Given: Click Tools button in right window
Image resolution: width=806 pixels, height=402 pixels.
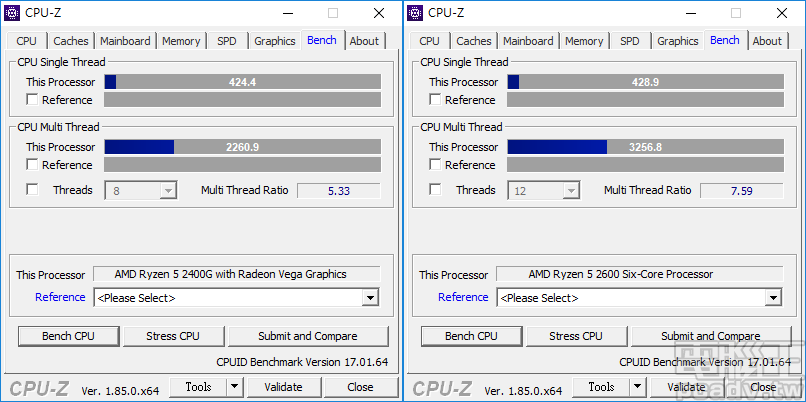Looking at the screenshot, I should 601,387.
